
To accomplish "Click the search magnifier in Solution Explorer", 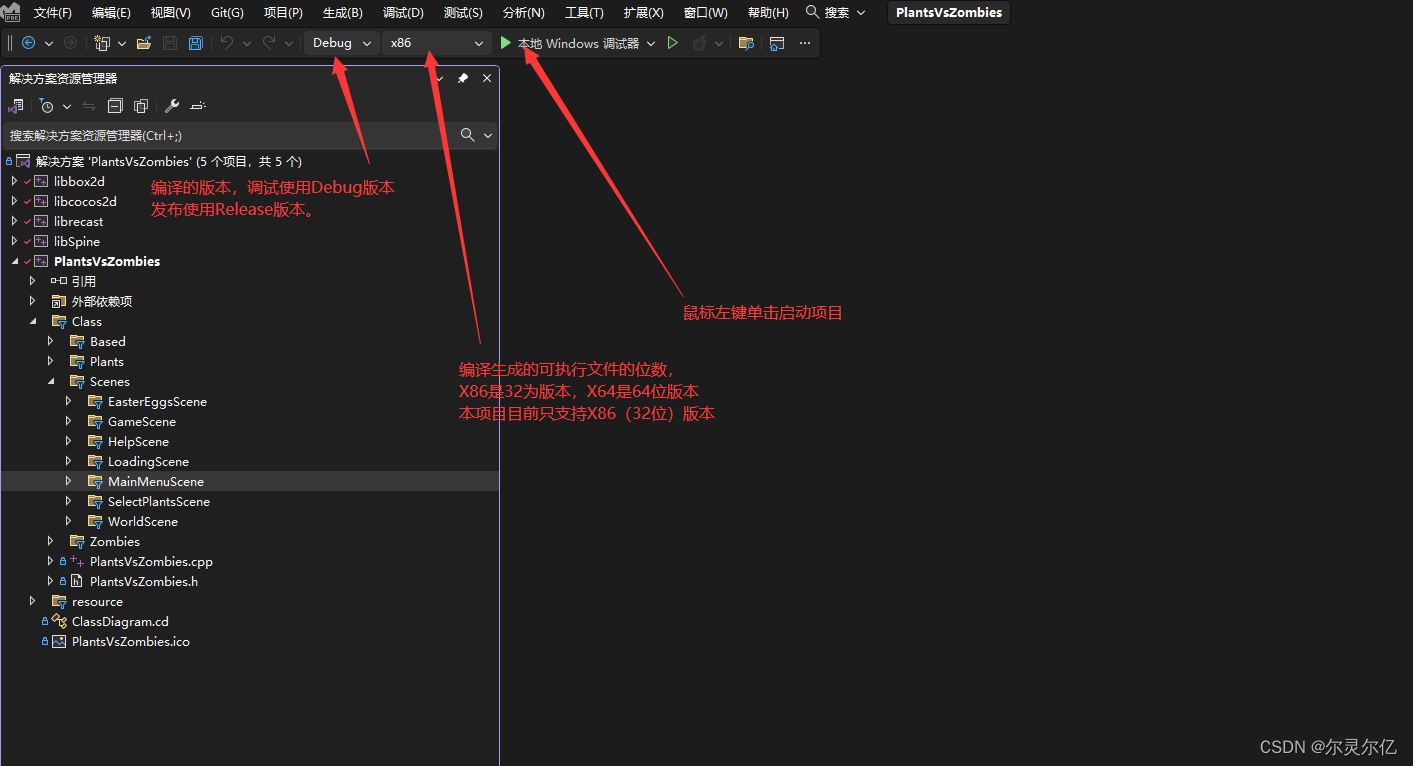I will pos(467,135).
